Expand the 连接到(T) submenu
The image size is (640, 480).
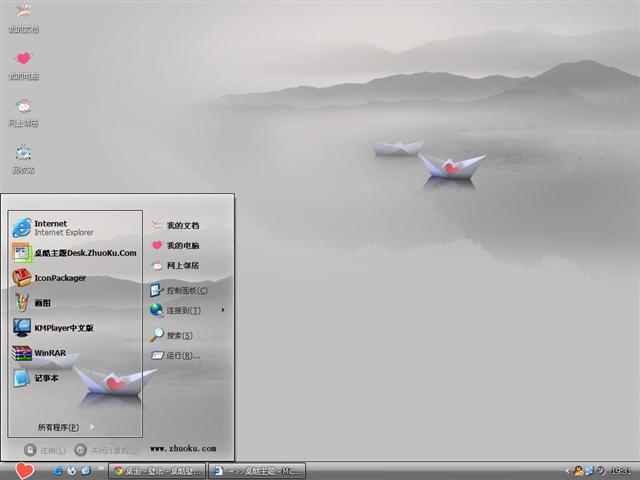point(188,310)
